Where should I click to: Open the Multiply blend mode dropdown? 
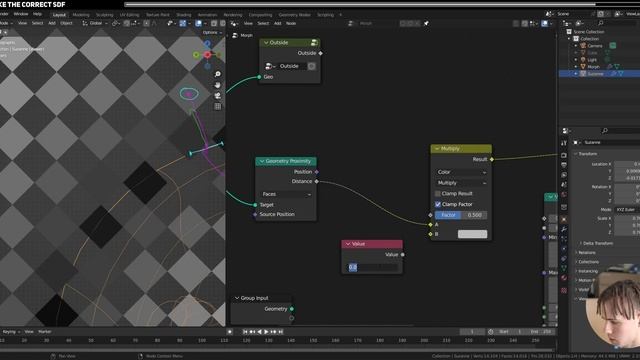pyautogui.click(x=461, y=183)
